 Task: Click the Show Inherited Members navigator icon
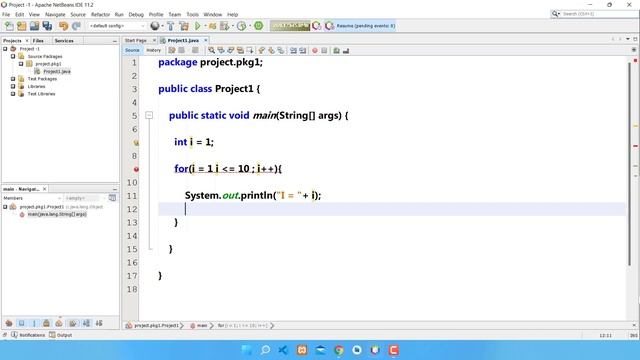pyautogui.click(x=9, y=323)
